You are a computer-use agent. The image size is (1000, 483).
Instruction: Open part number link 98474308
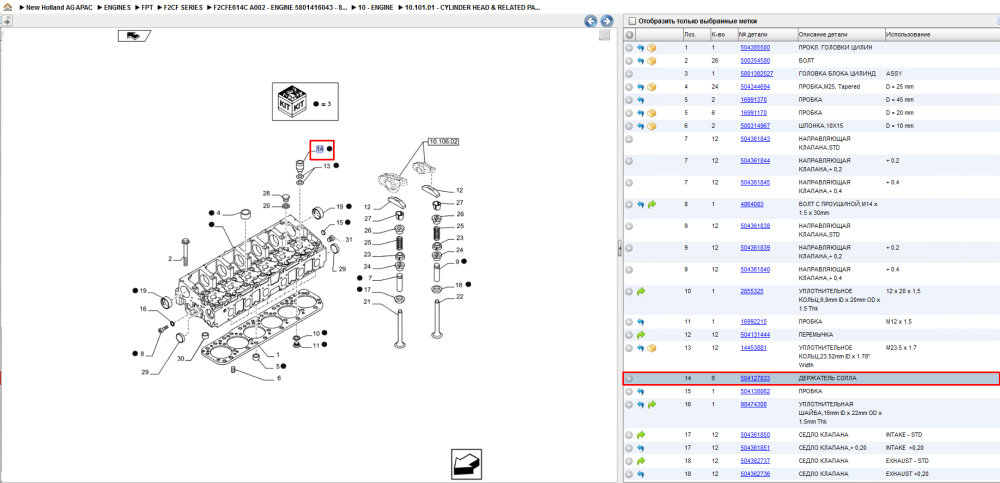click(753, 405)
